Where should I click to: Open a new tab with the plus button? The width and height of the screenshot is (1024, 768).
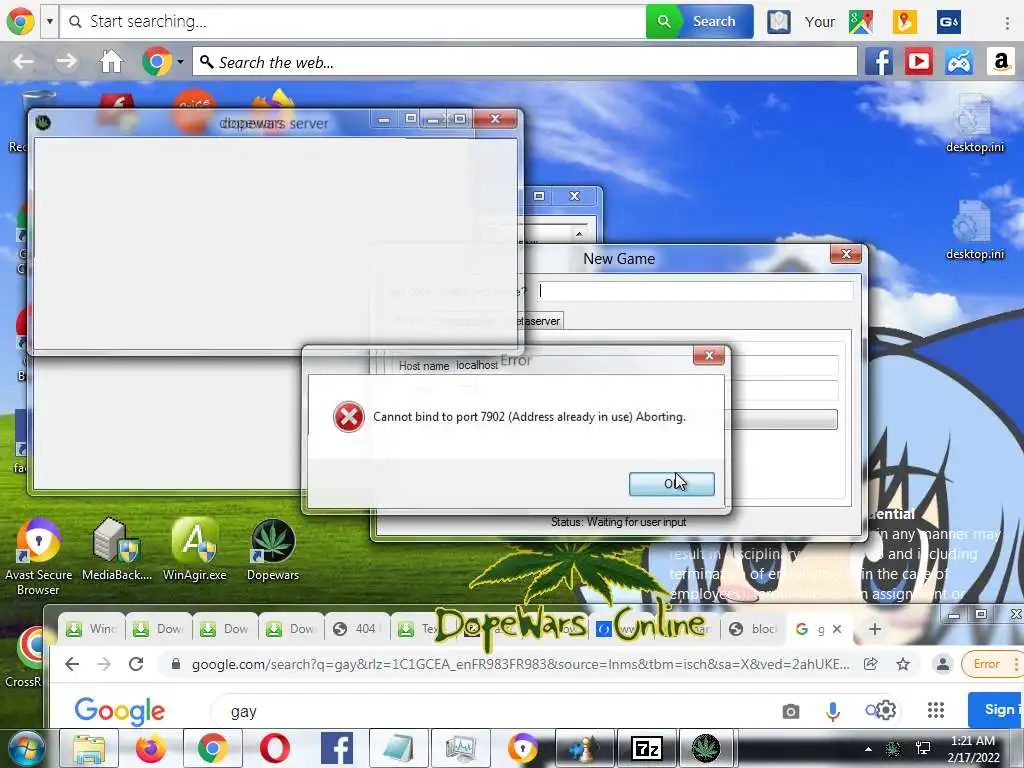874,629
